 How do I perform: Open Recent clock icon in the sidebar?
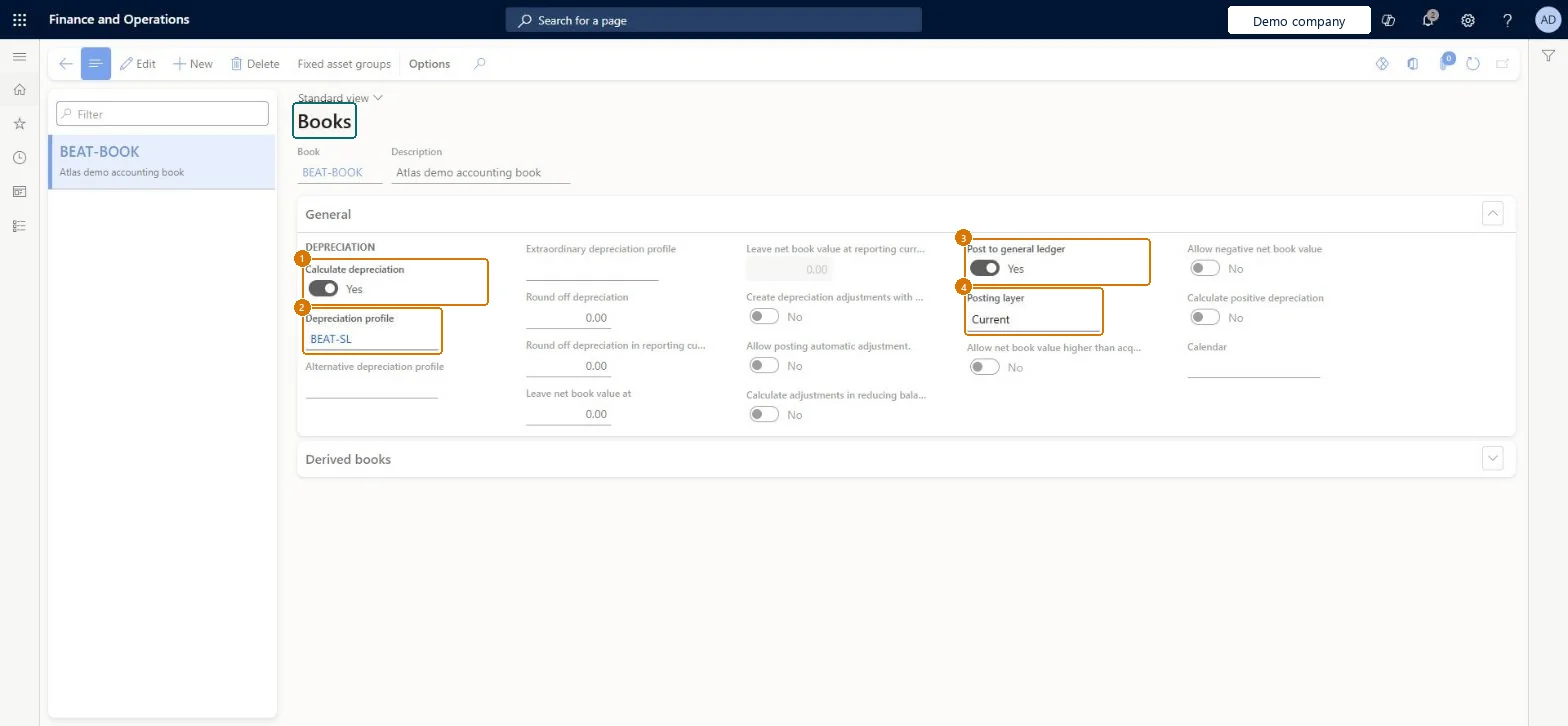point(19,158)
